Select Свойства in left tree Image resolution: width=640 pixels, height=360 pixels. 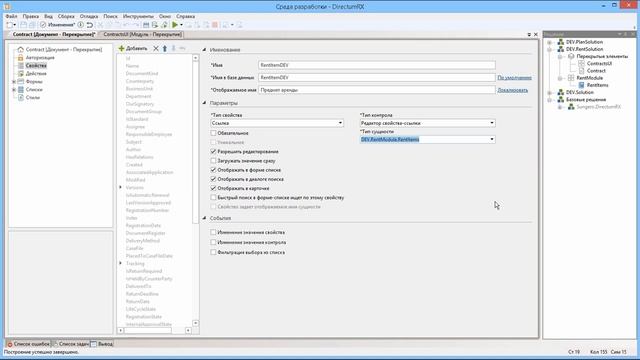[x=36, y=66]
